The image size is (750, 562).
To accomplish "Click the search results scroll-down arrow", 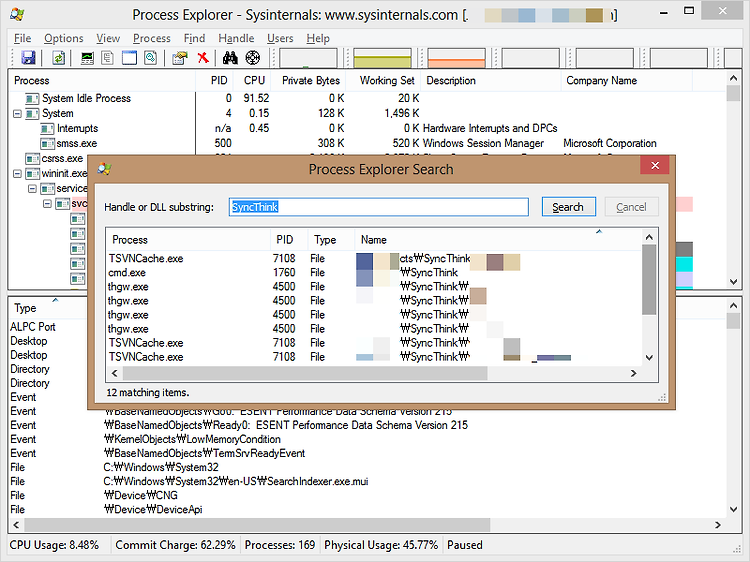I will (649, 357).
